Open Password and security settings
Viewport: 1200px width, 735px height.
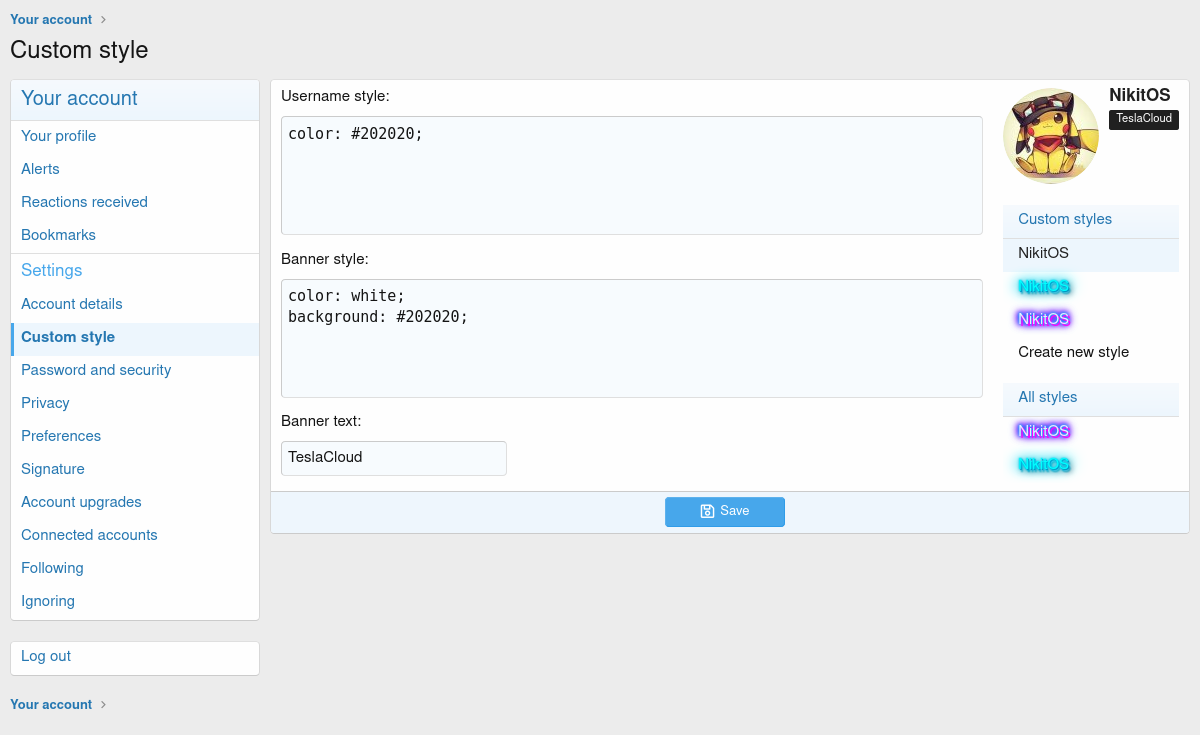96,370
